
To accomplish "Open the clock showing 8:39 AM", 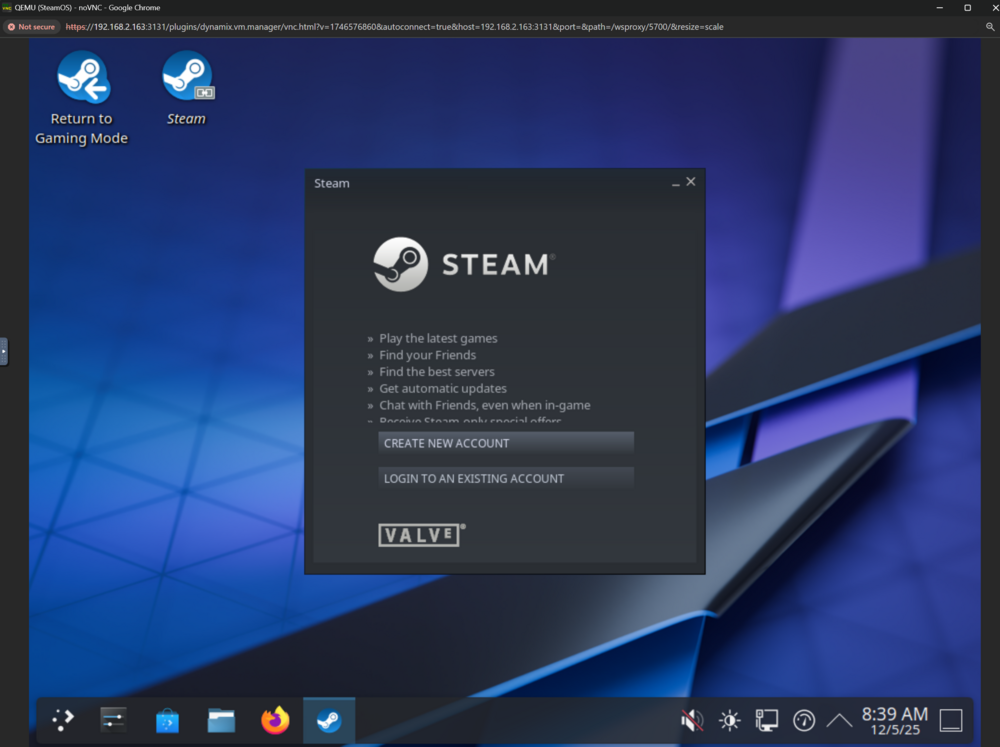I will coord(895,721).
